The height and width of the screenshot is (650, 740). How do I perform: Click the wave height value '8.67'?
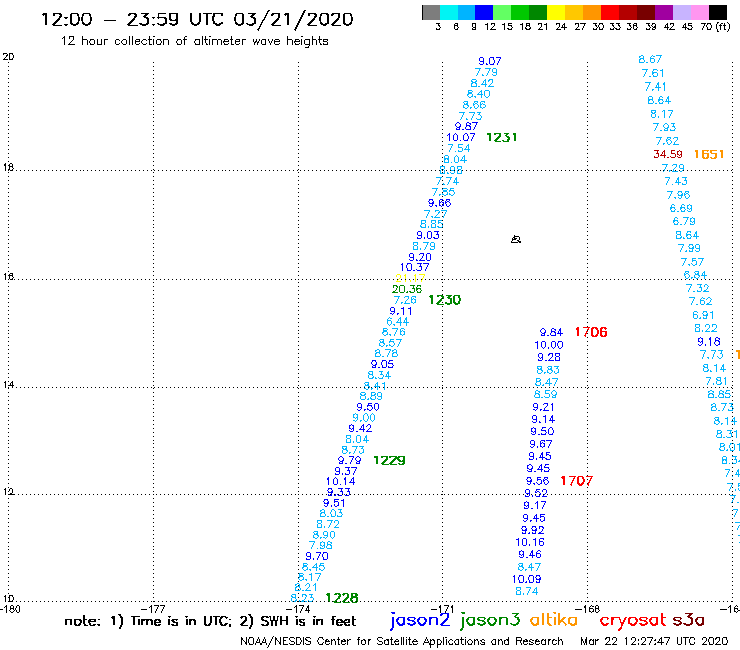click(650, 59)
